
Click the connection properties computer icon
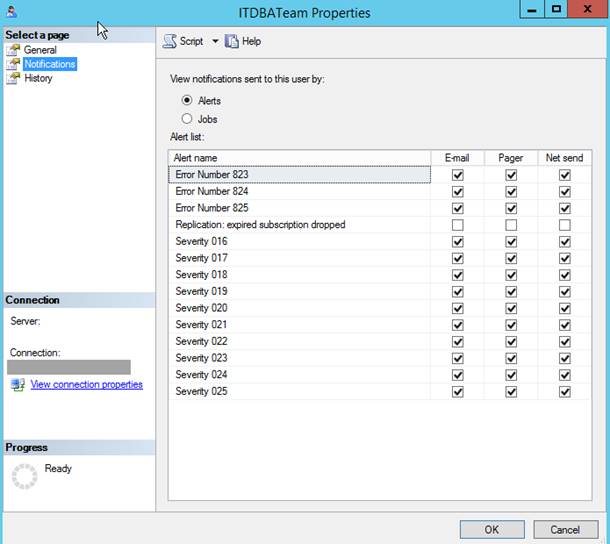pos(18,384)
